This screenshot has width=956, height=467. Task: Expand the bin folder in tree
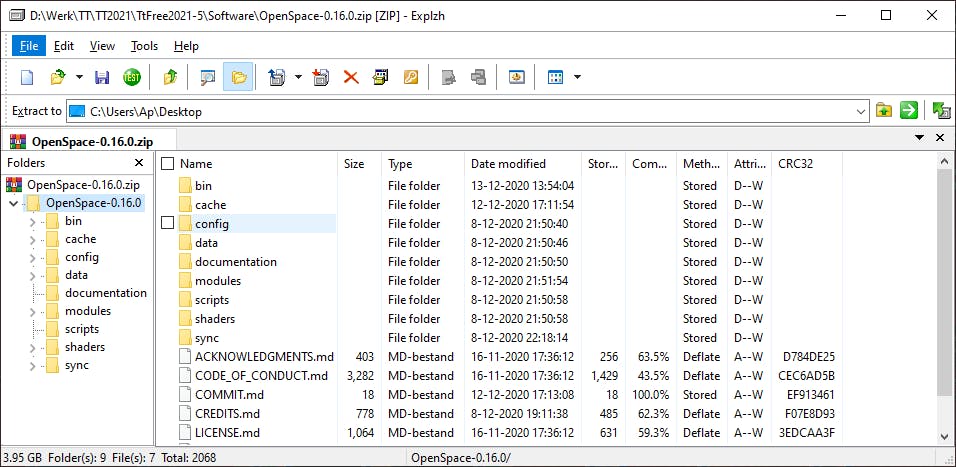coord(31,221)
